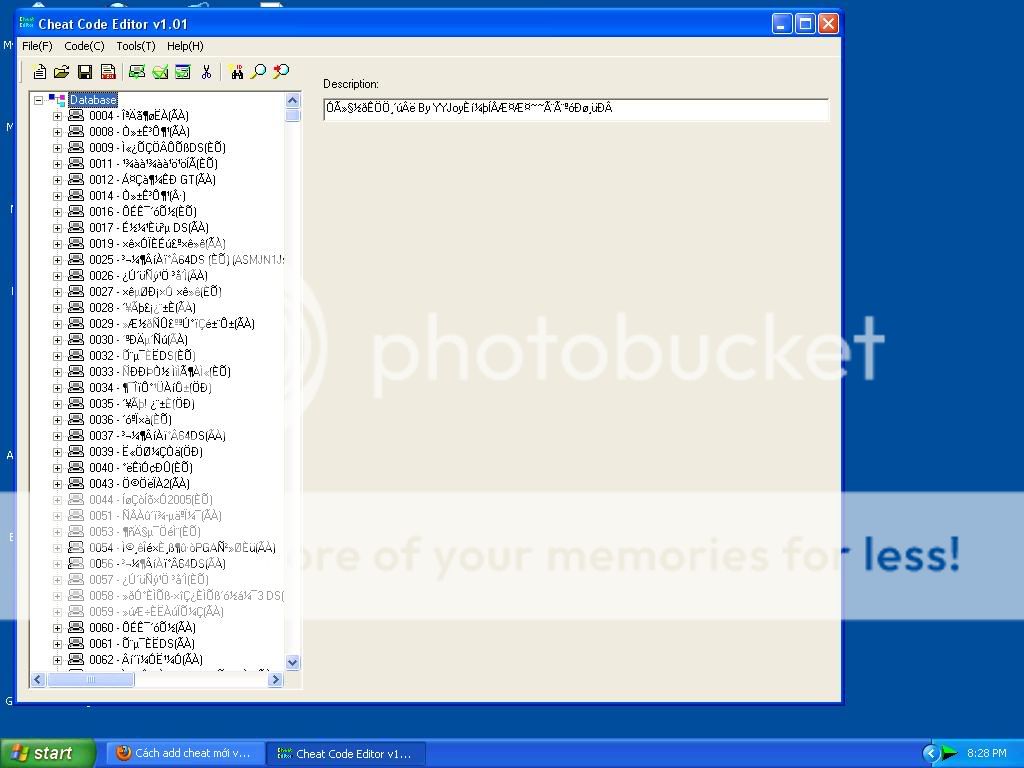Select tree entry text starting with 0032

142,355
